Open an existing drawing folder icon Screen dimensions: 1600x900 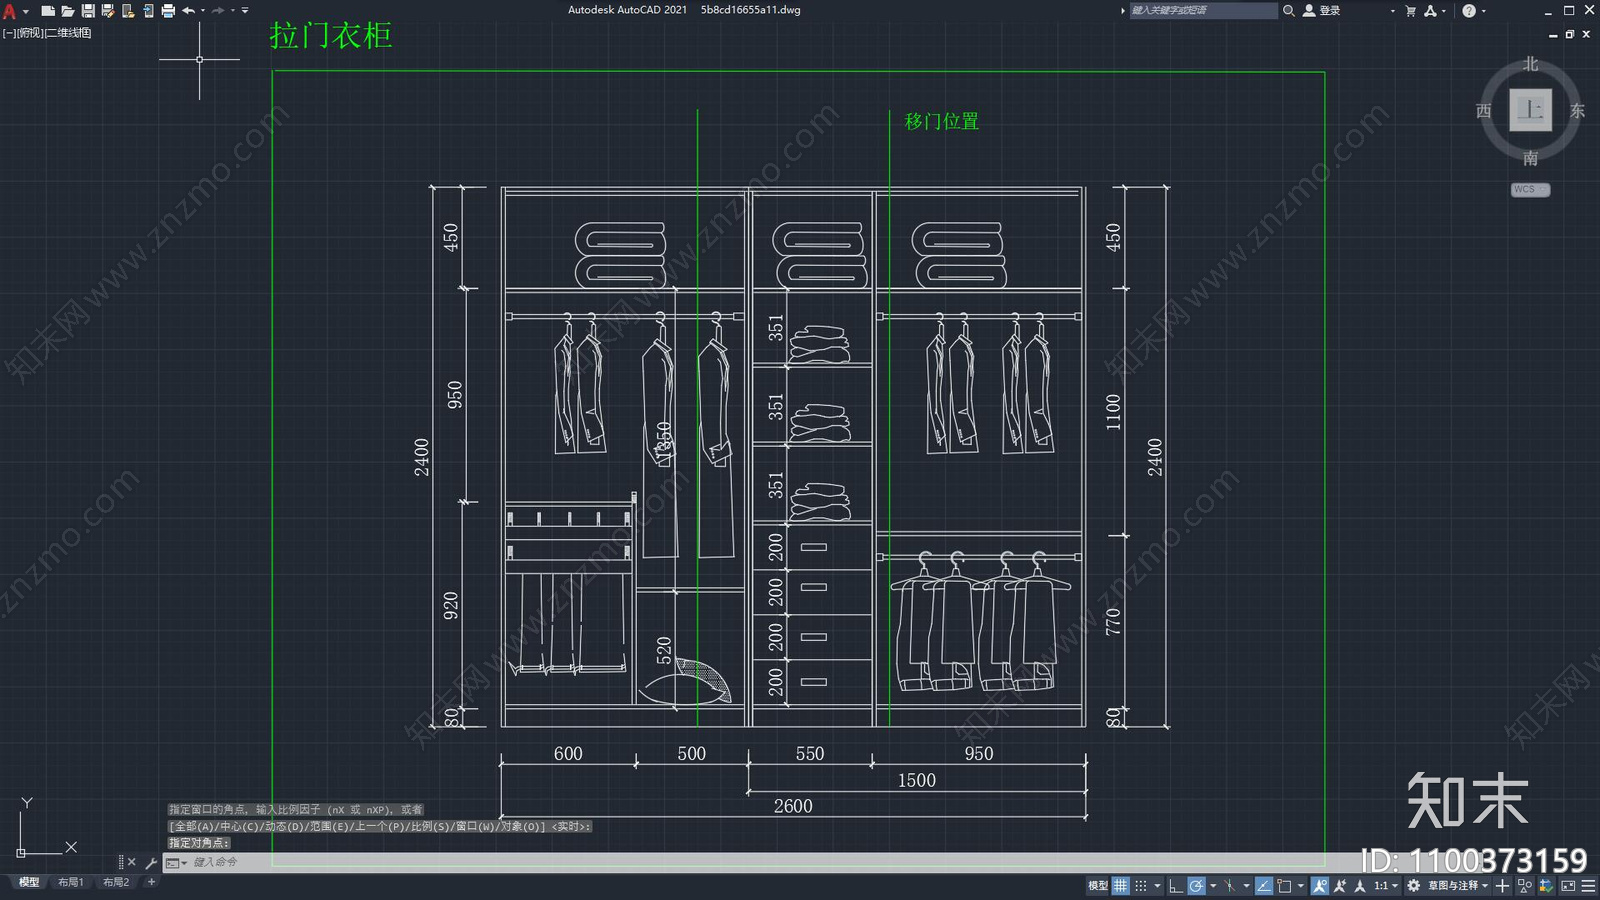[x=67, y=11]
